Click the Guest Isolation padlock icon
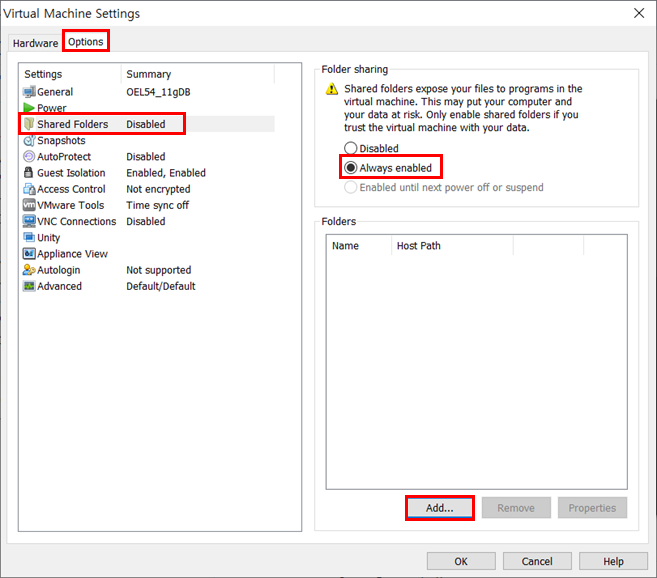This screenshot has width=657, height=578. tap(28, 173)
